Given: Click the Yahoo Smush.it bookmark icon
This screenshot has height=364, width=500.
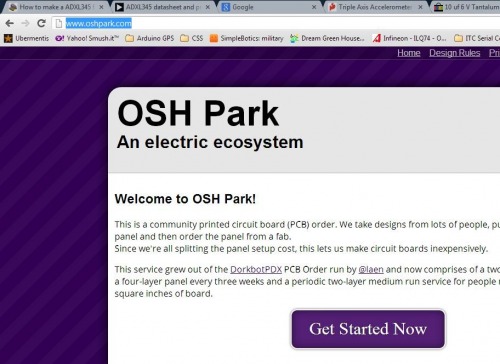Looking at the screenshot, I should [x=60, y=38].
